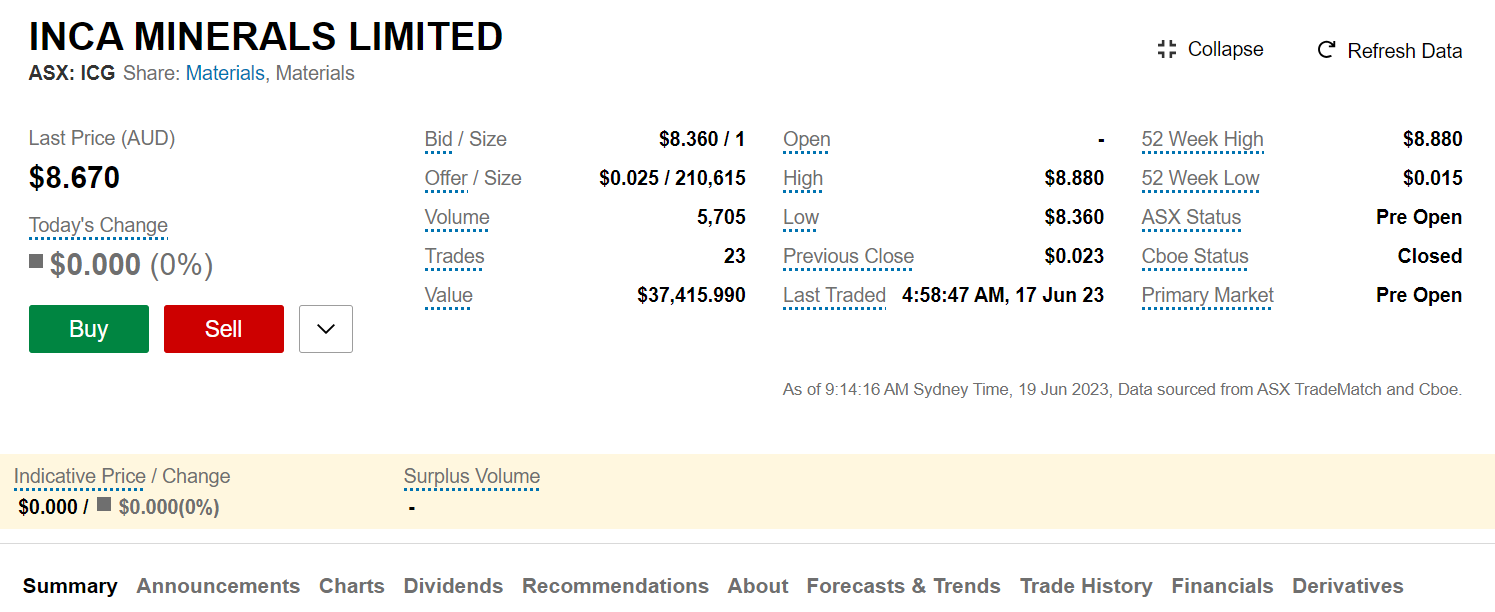Go to the Recommendations tab

tap(615, 586)
